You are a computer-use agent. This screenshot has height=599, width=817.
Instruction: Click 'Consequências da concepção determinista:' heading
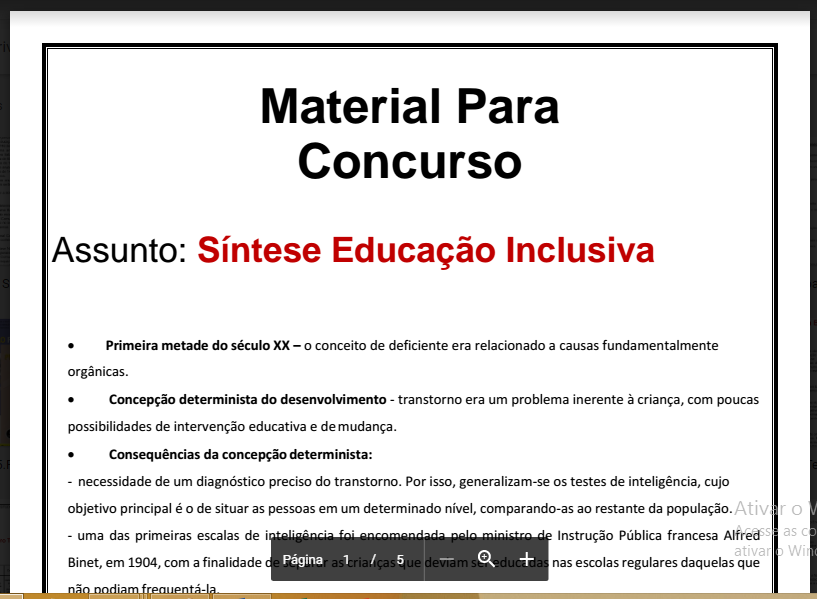[240, 454]
